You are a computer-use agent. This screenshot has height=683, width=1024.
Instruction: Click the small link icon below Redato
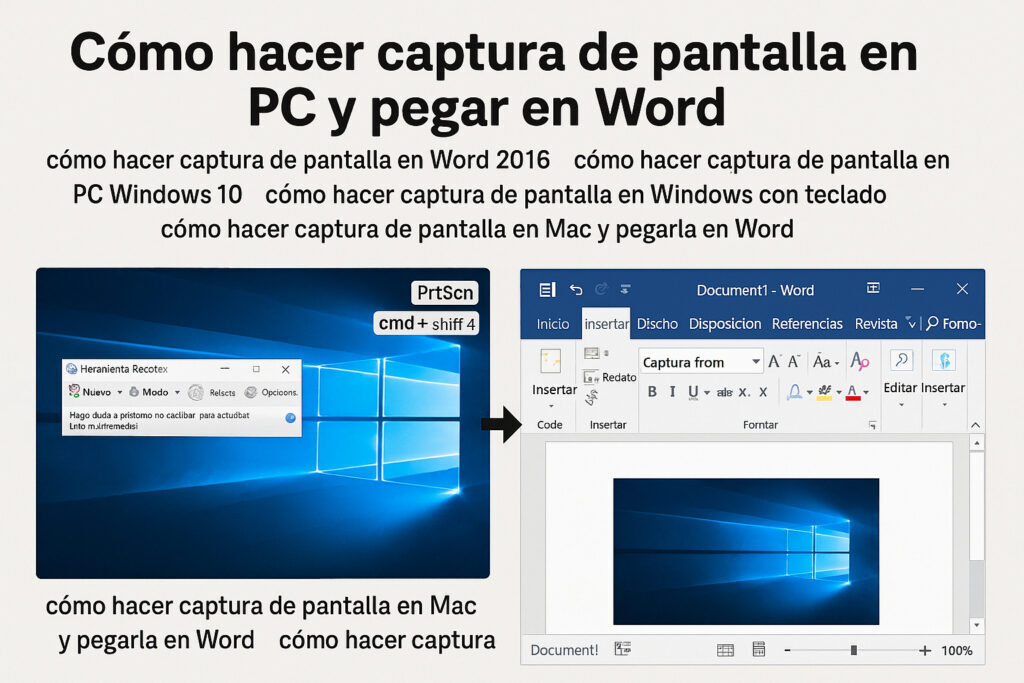pyautogui.click(x=592, y=397)
